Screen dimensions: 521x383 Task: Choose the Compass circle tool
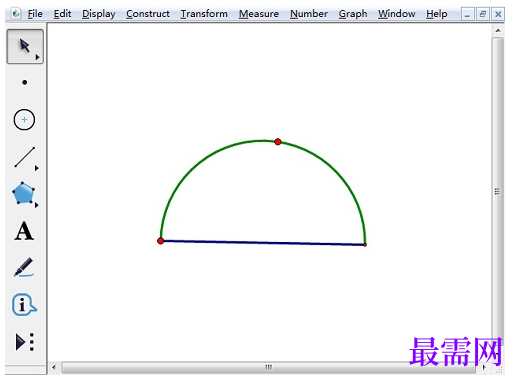24,120
